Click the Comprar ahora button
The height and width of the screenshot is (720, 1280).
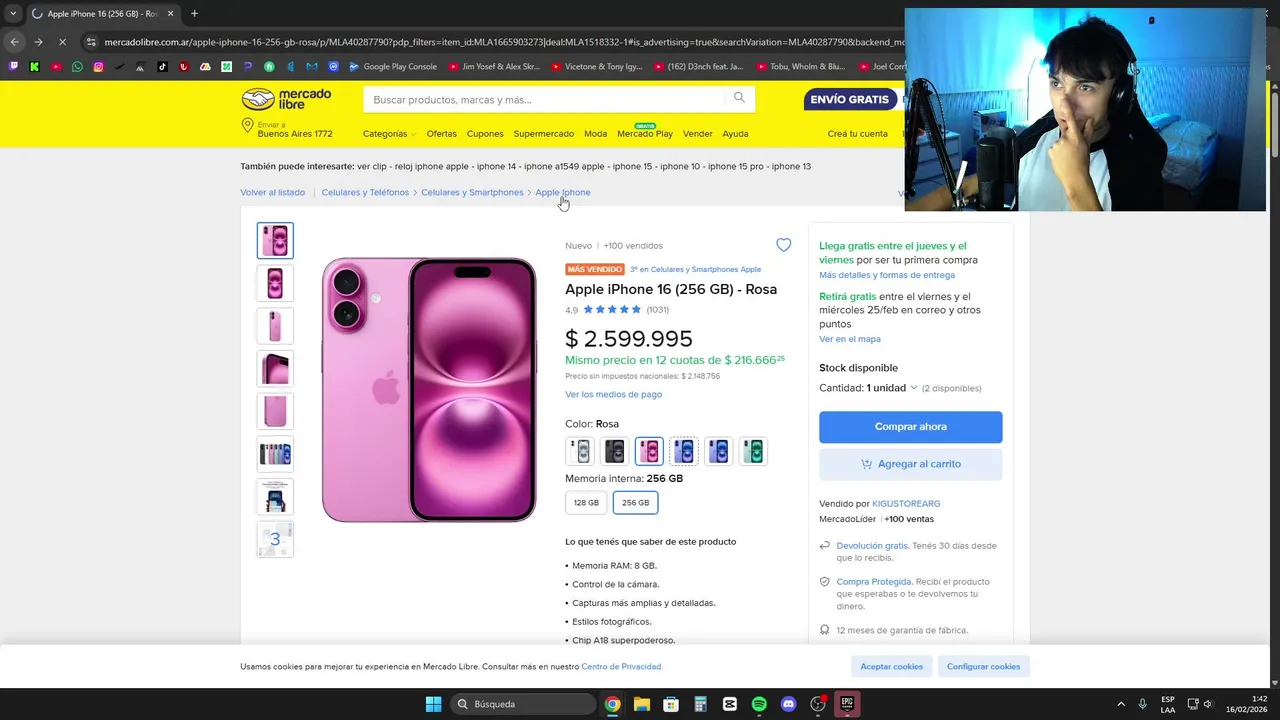pos(910,427)
